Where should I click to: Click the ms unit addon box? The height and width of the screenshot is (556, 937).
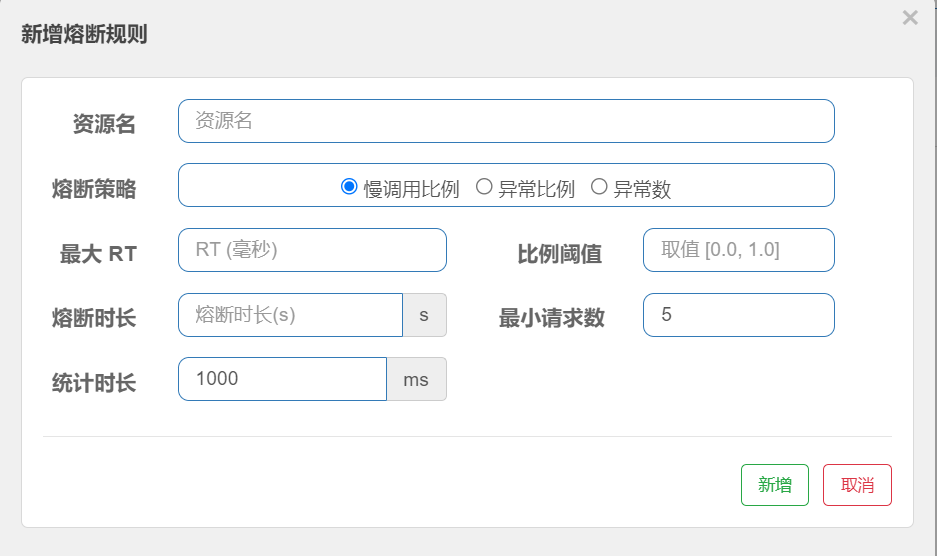tap(417, 379)
